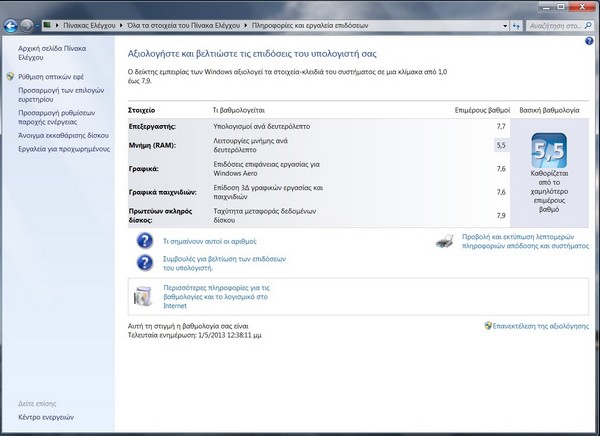Open Όλα τα στοιχεία του Πίνακα Ελέγχου breadcrumb

click(183, 26)
